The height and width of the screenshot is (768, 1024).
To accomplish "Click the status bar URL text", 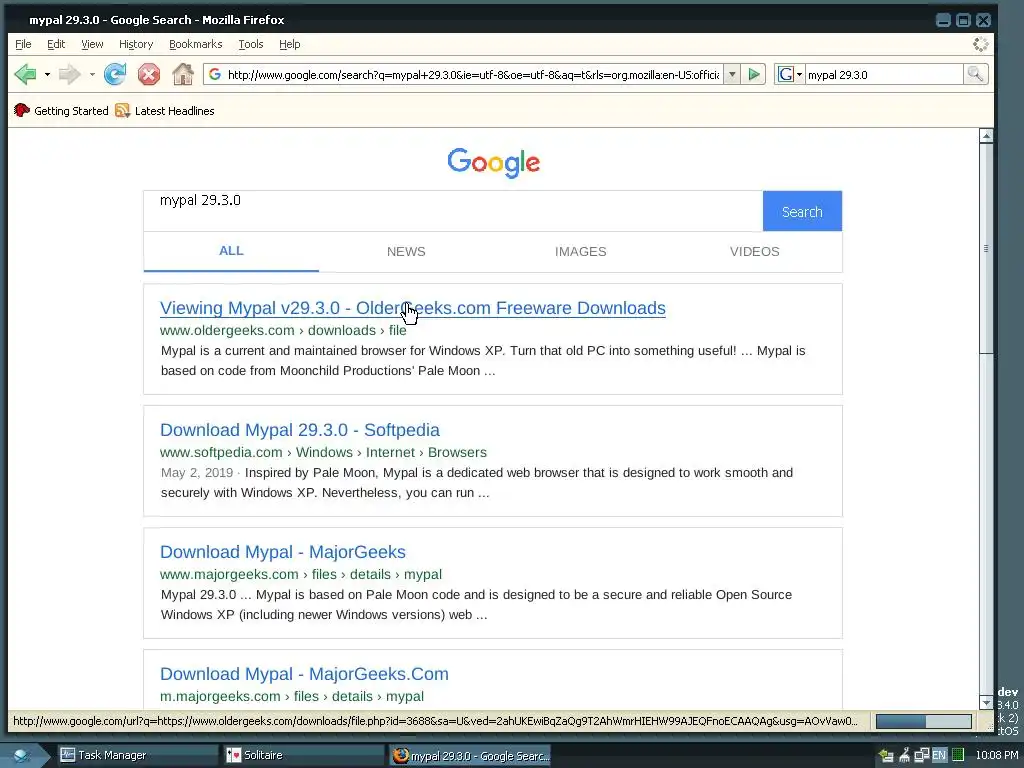I will click(435, 721).
